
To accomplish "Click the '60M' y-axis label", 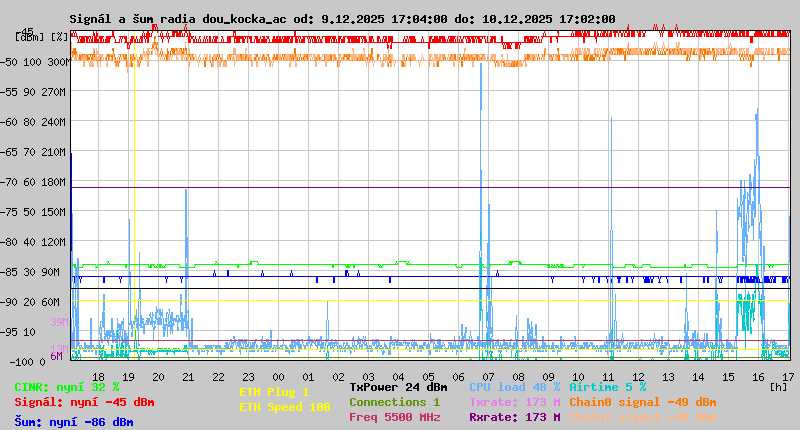I will (51, 302).
